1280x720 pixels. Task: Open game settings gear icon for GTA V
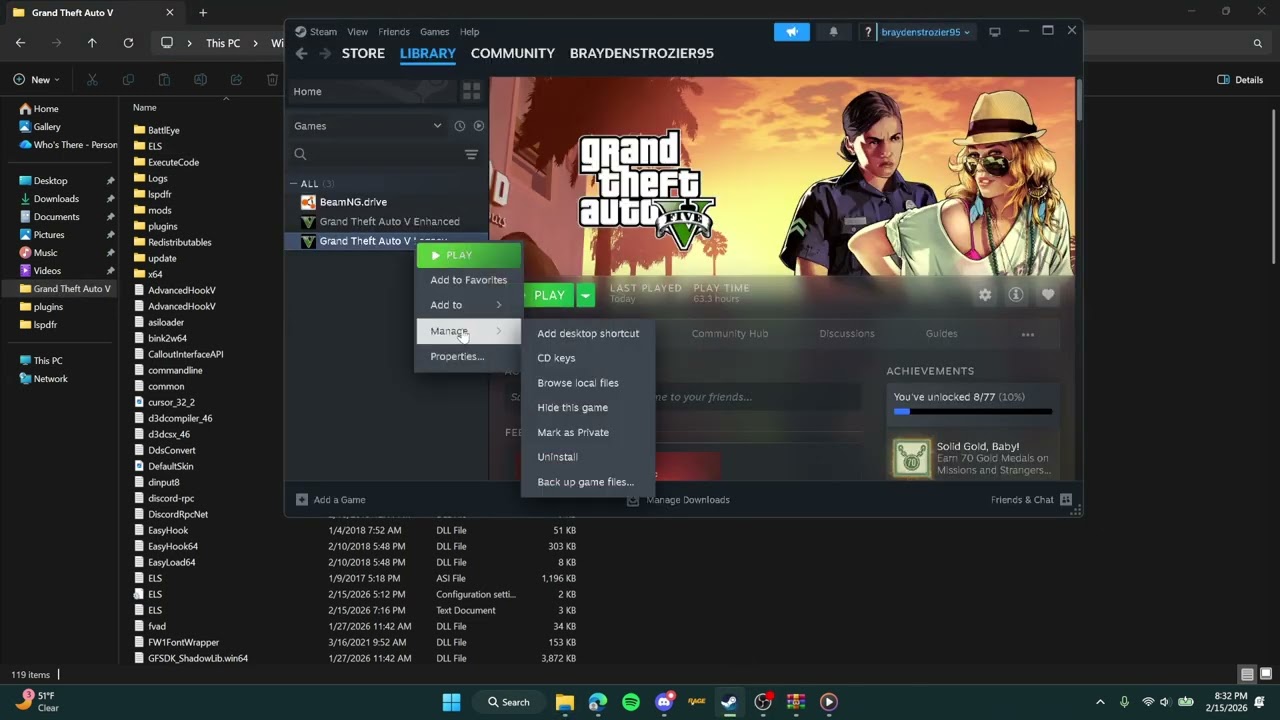pos(985,295)
